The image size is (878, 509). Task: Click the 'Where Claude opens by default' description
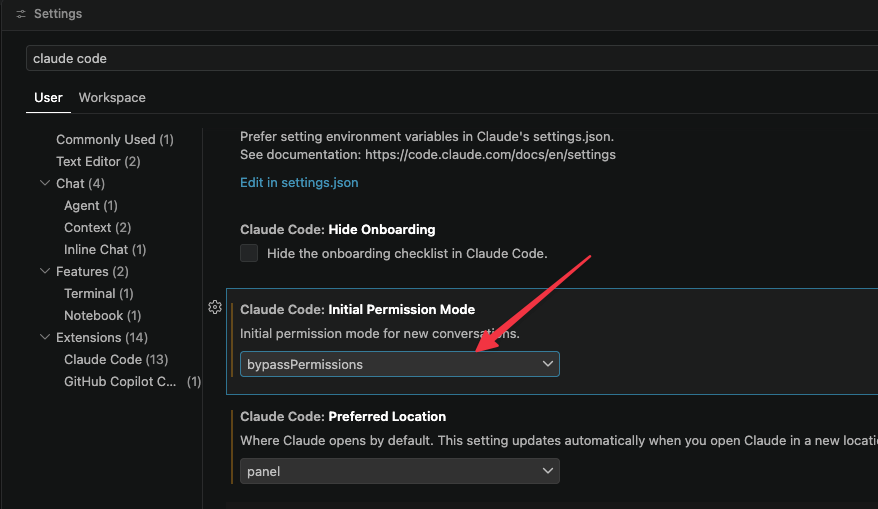click(x=559, y=441)
